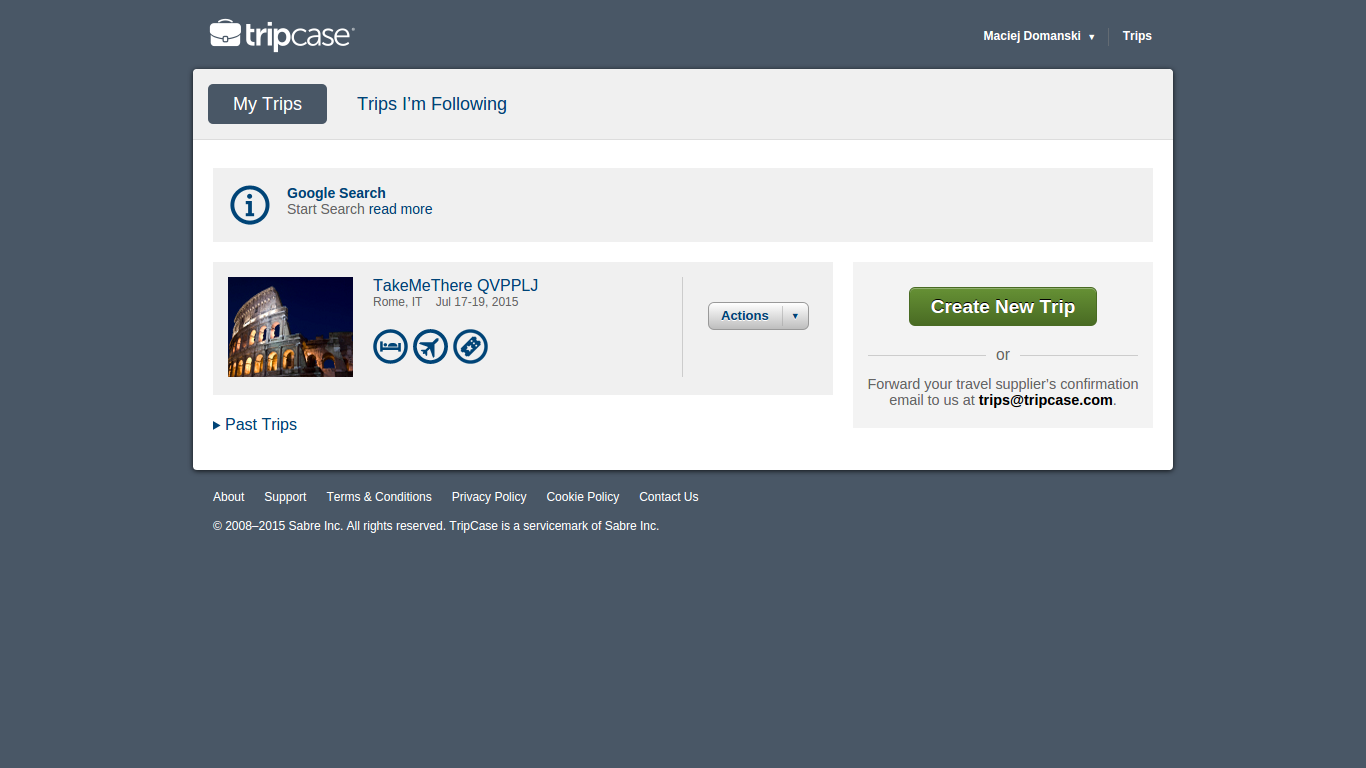Click the Colosseum trip thumbnail
This screenshot has height=768, width=1366.
[290, 327]
